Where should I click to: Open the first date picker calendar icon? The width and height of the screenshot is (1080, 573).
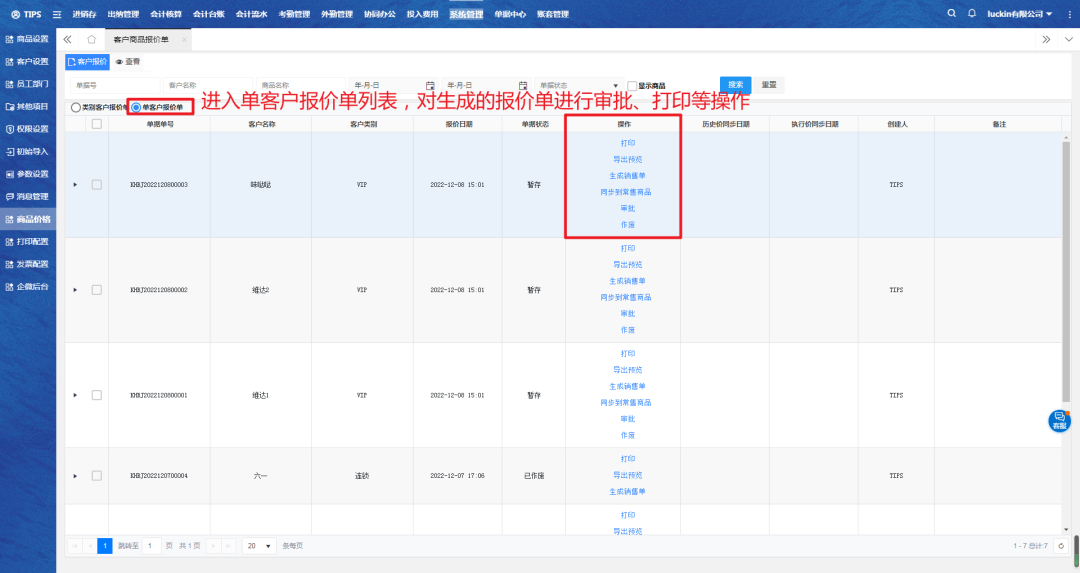(x=430, y=85)
